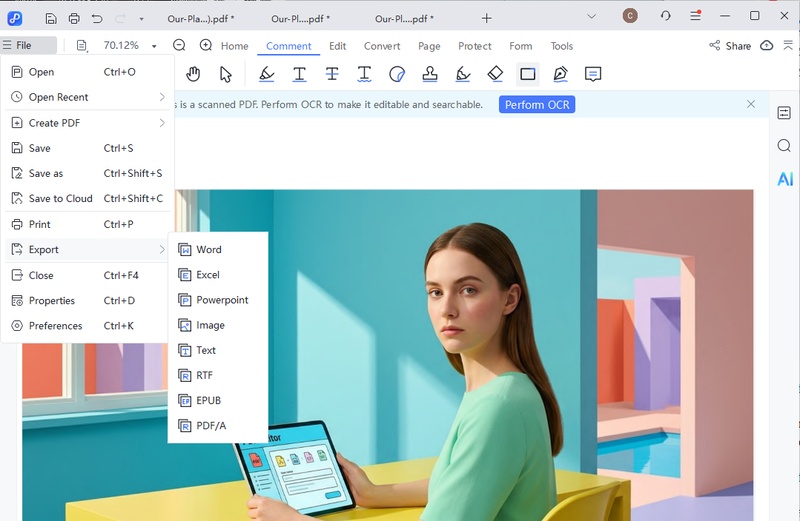The image size is (800, 521).
Task: Select Save as from File menu
Action: [46, 173]
